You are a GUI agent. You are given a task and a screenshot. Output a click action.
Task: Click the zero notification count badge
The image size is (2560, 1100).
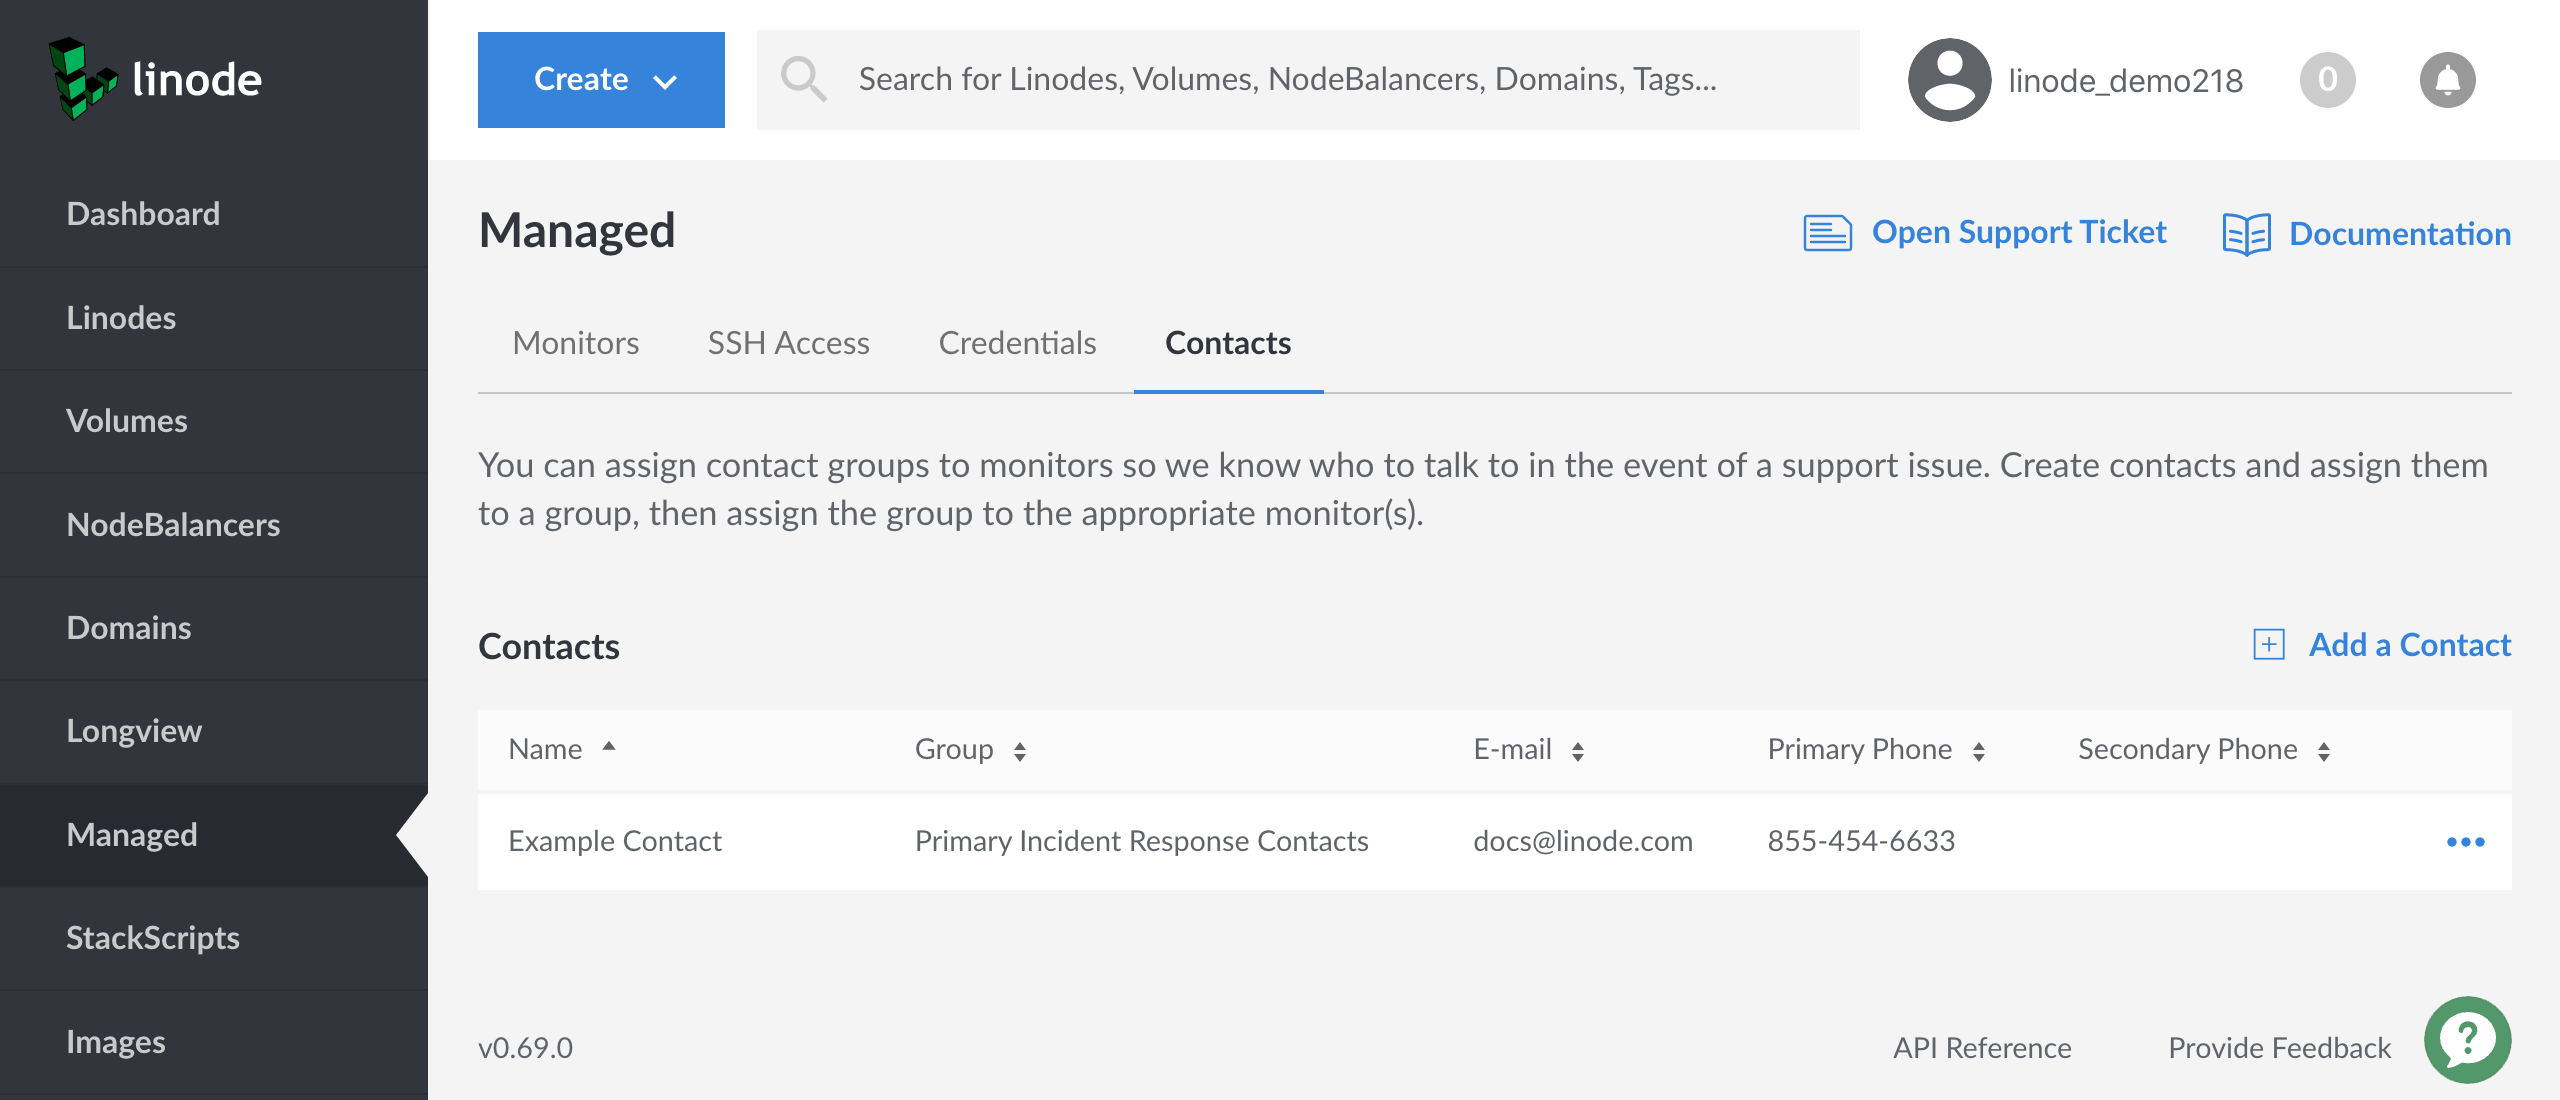click(x=2327, y=80)
